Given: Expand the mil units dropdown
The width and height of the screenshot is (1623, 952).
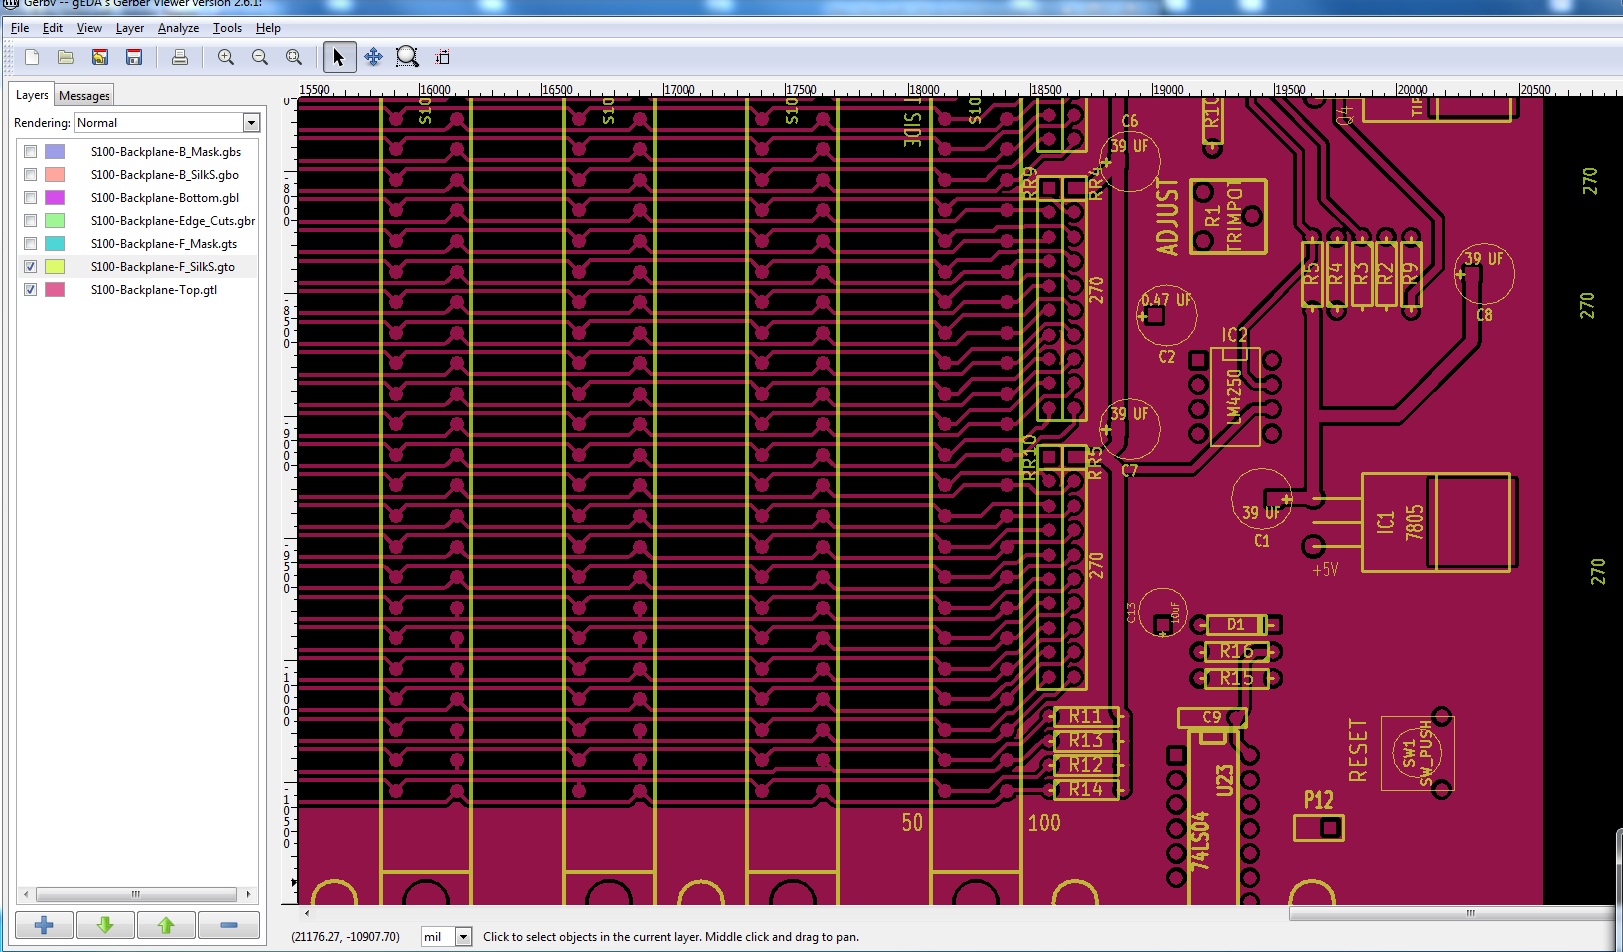Looking at the screenshot, I should tap(463, 937).
